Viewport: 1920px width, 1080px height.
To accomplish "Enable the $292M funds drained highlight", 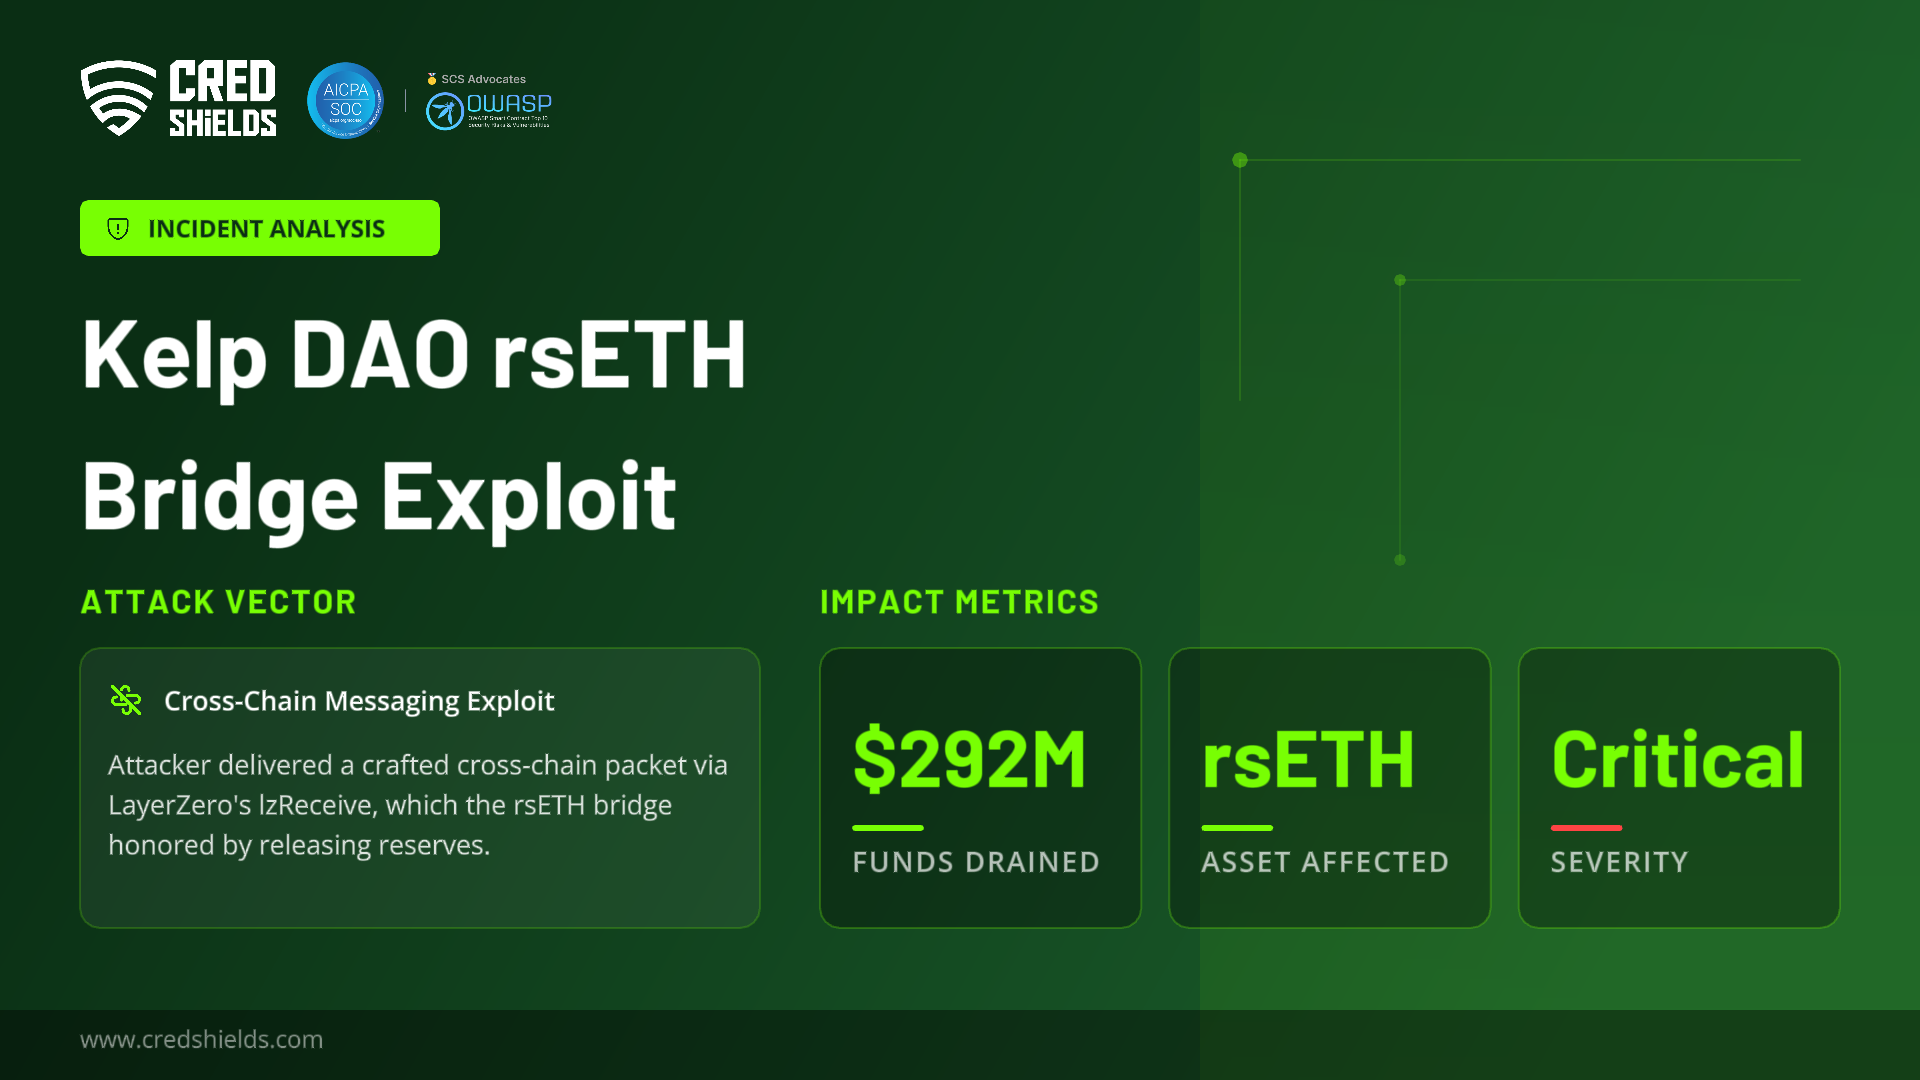I will coord(980,787).
